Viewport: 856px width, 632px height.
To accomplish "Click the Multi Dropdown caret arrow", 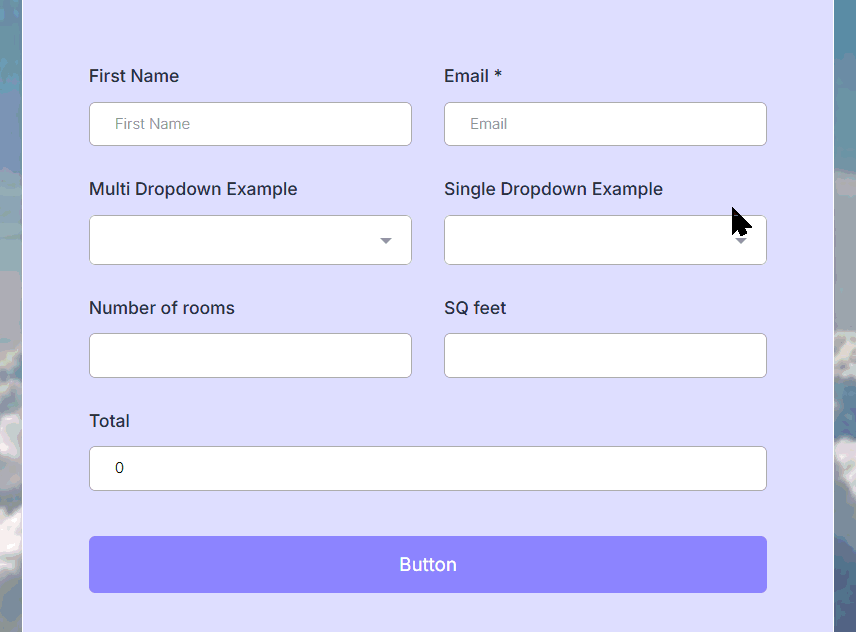I will (x=385, y=241).
